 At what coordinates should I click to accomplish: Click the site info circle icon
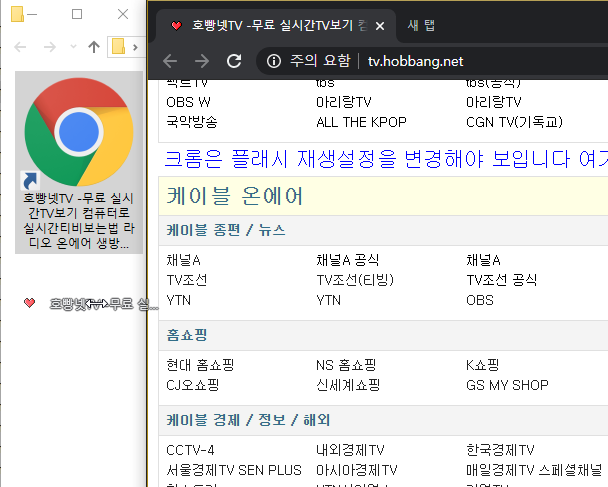click(x=274, y=61)
